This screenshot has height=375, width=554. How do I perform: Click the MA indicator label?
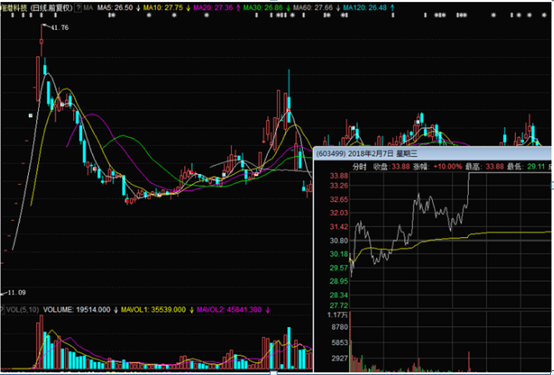pos(88,8)
